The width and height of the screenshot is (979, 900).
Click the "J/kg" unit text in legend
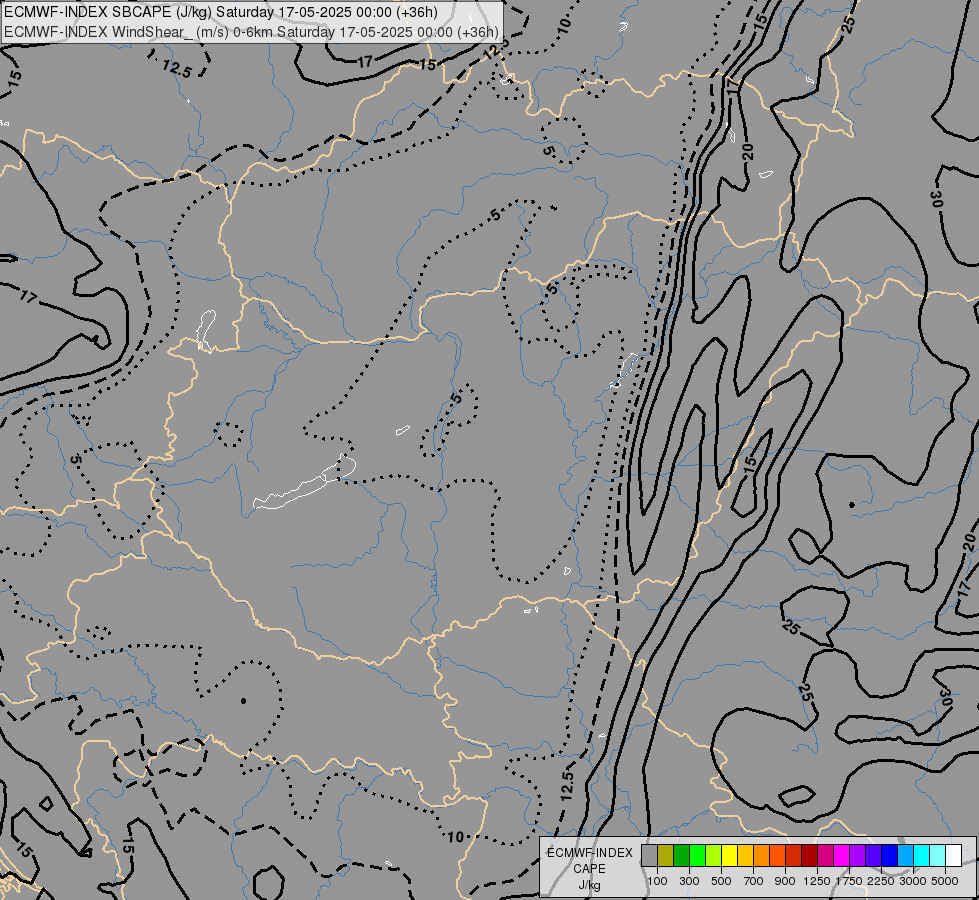coord(589,885)
